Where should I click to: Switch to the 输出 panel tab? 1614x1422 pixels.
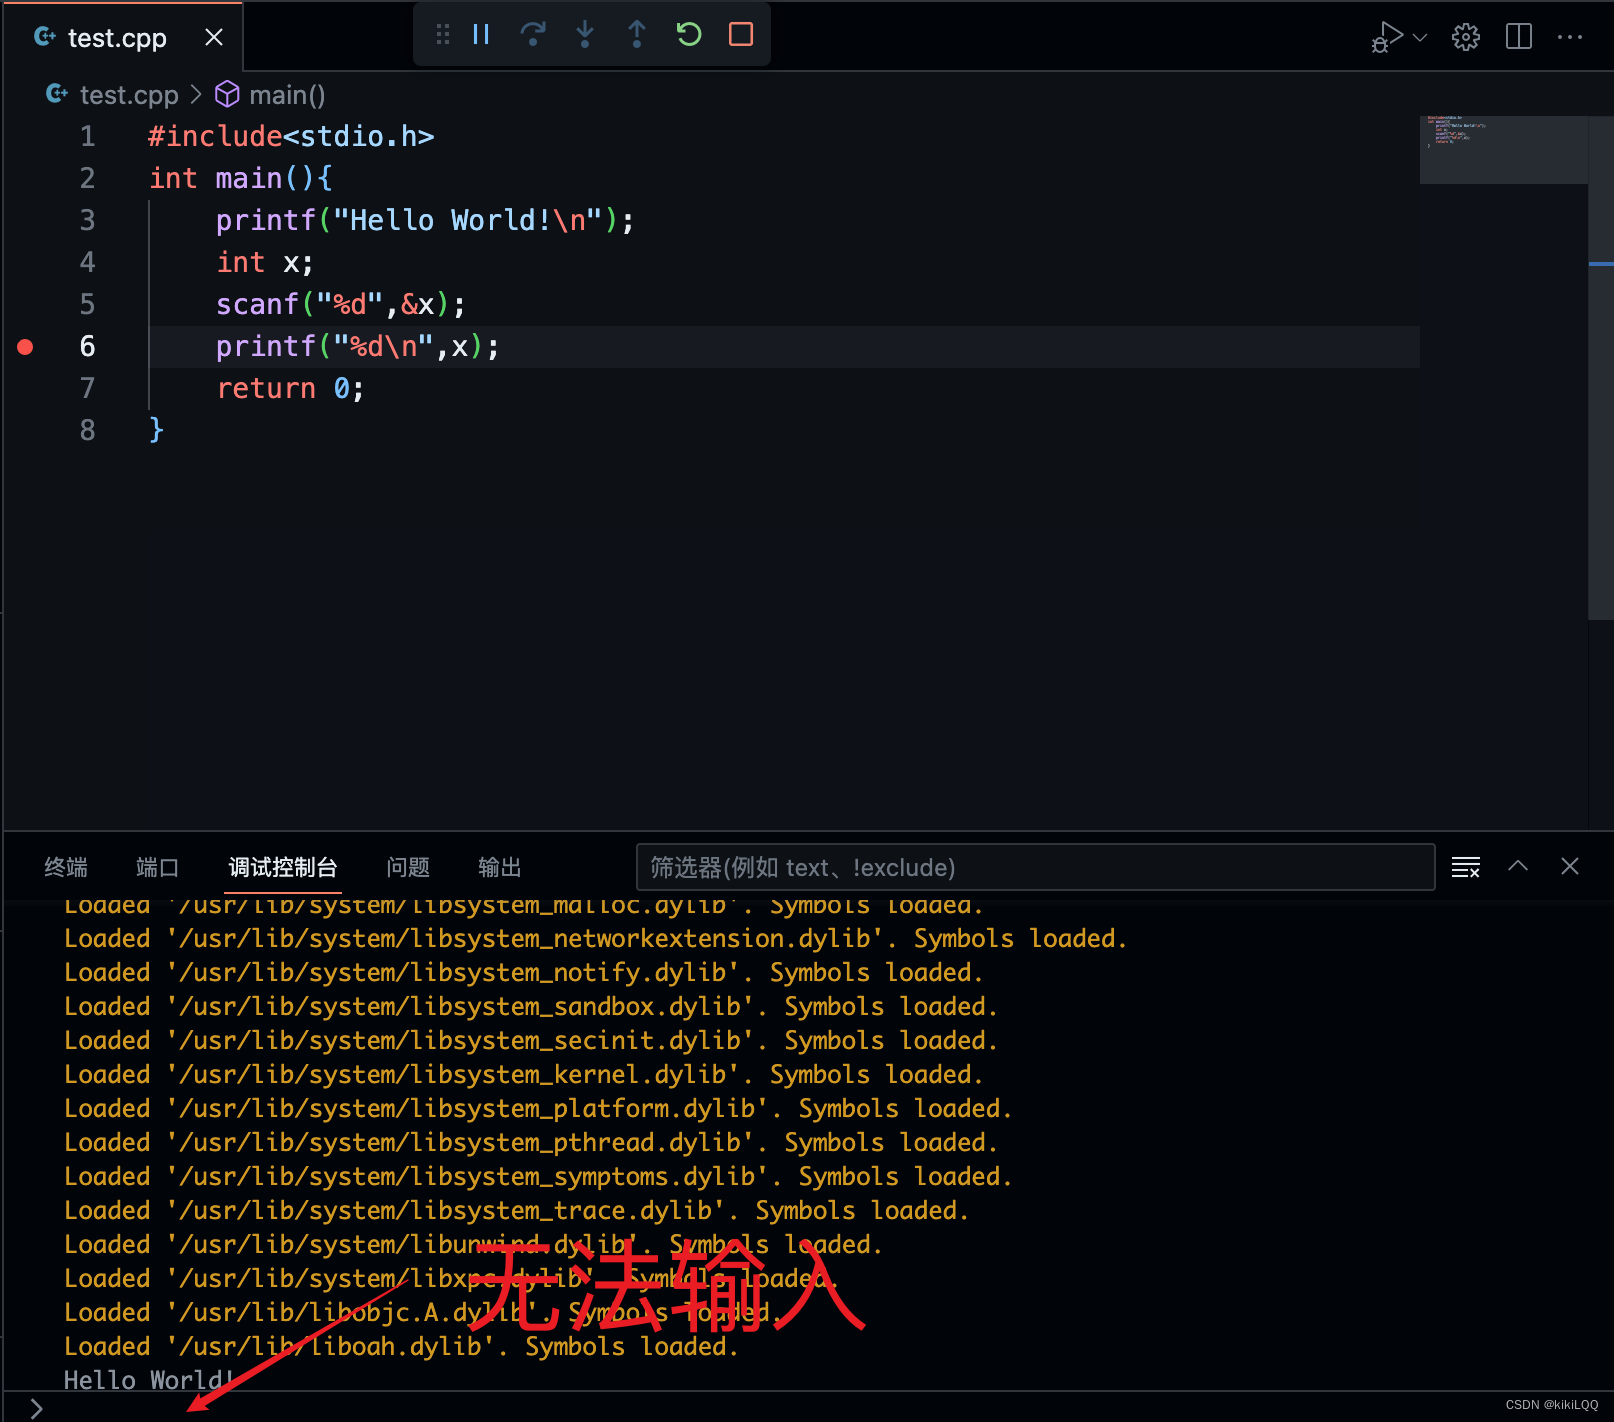(500, 867)
